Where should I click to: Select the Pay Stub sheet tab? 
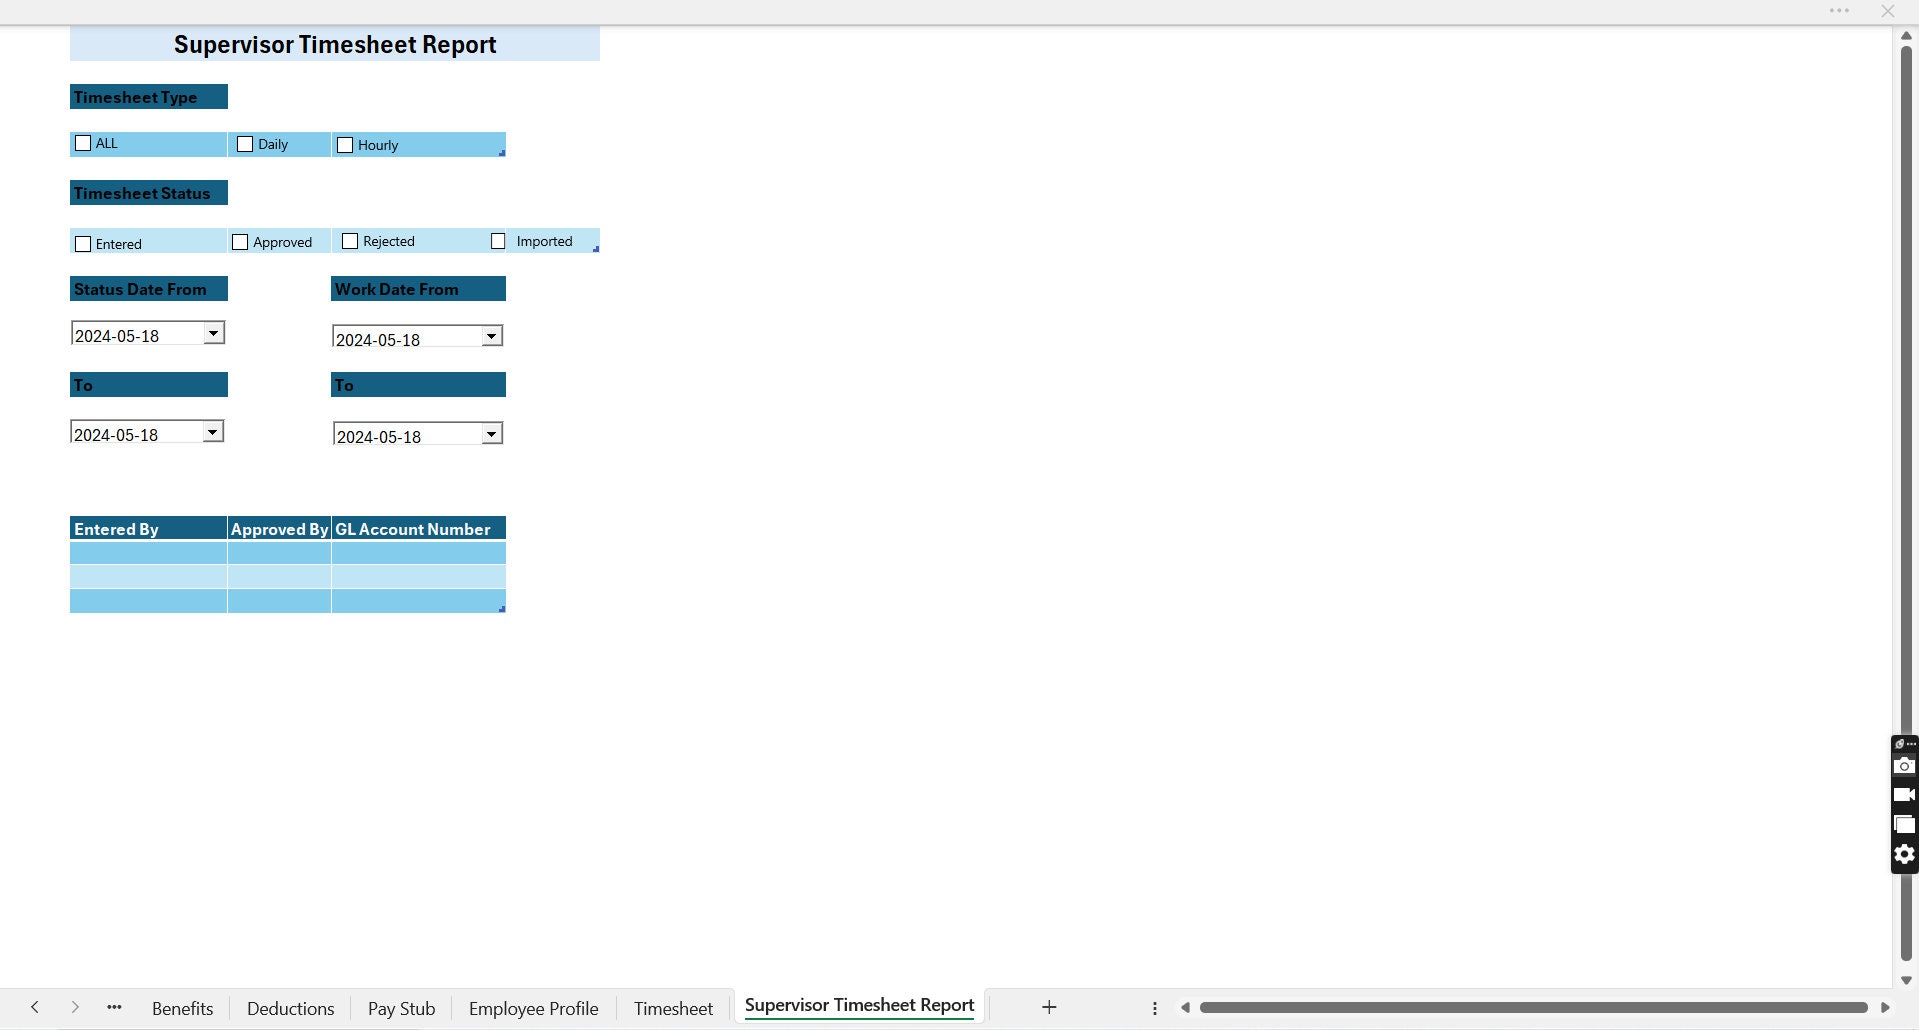[401, 1007]
